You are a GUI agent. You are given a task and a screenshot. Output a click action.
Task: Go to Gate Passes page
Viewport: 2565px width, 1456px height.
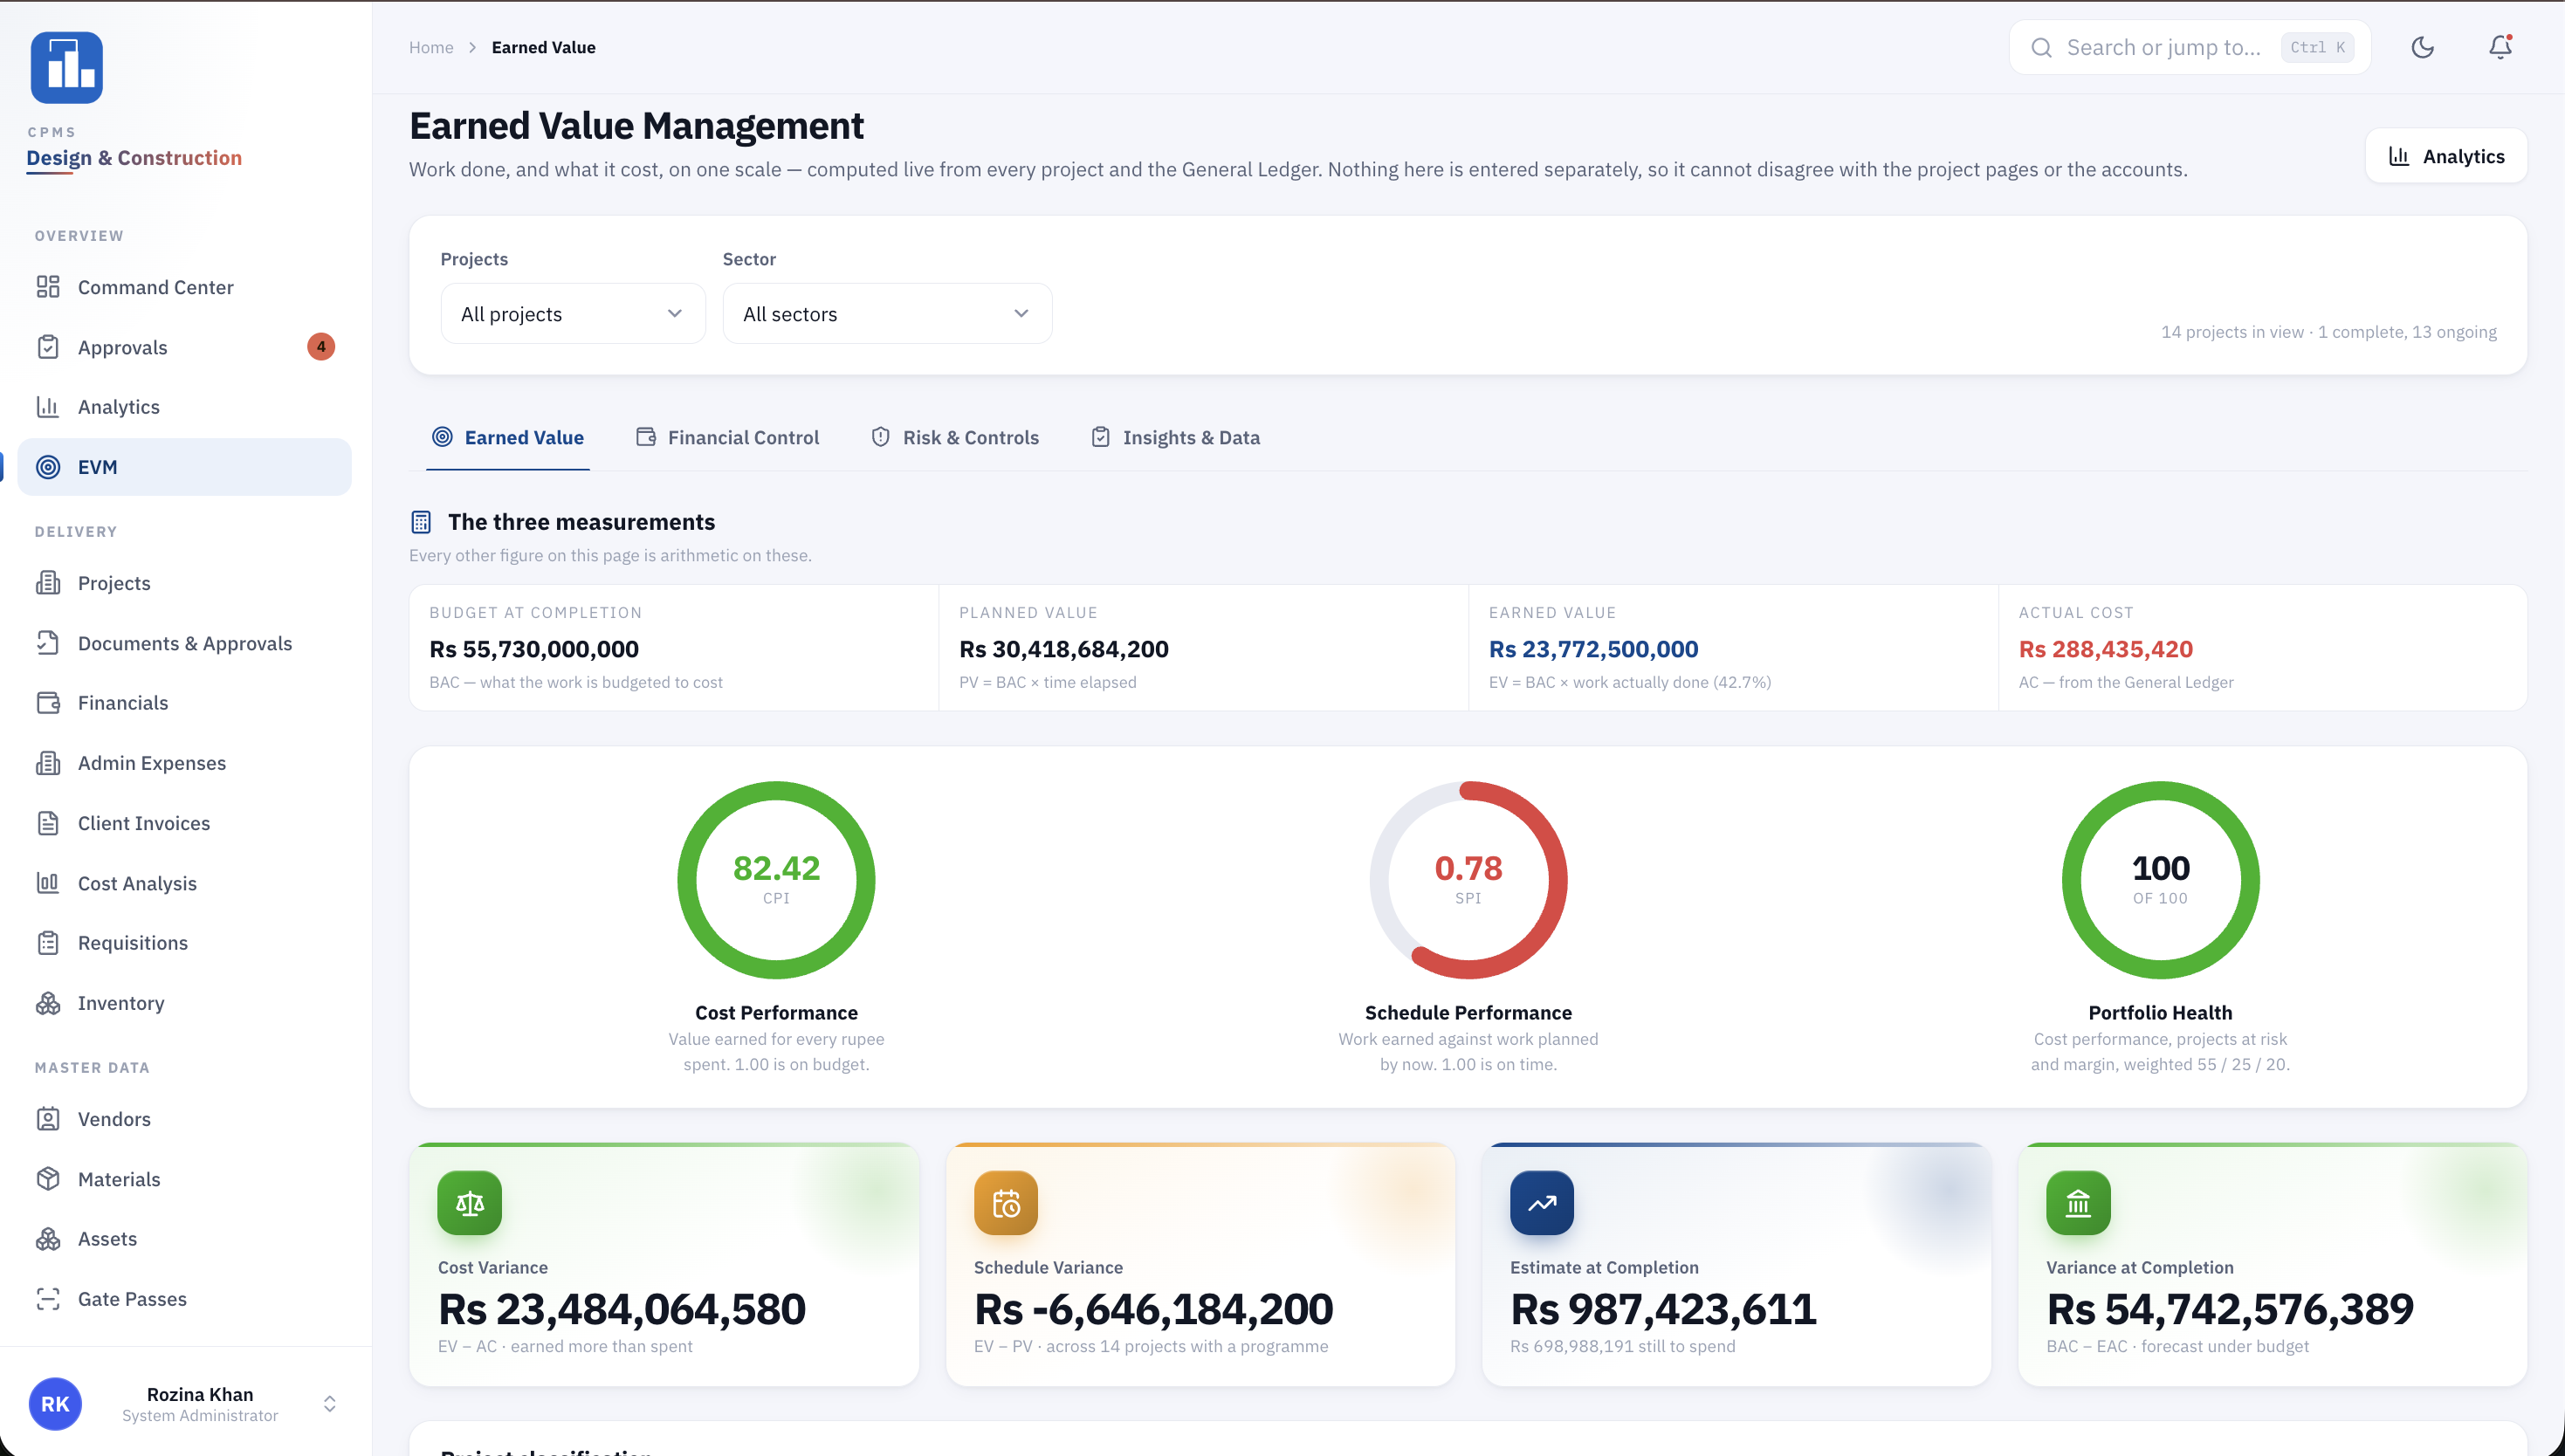point(185,1299)
